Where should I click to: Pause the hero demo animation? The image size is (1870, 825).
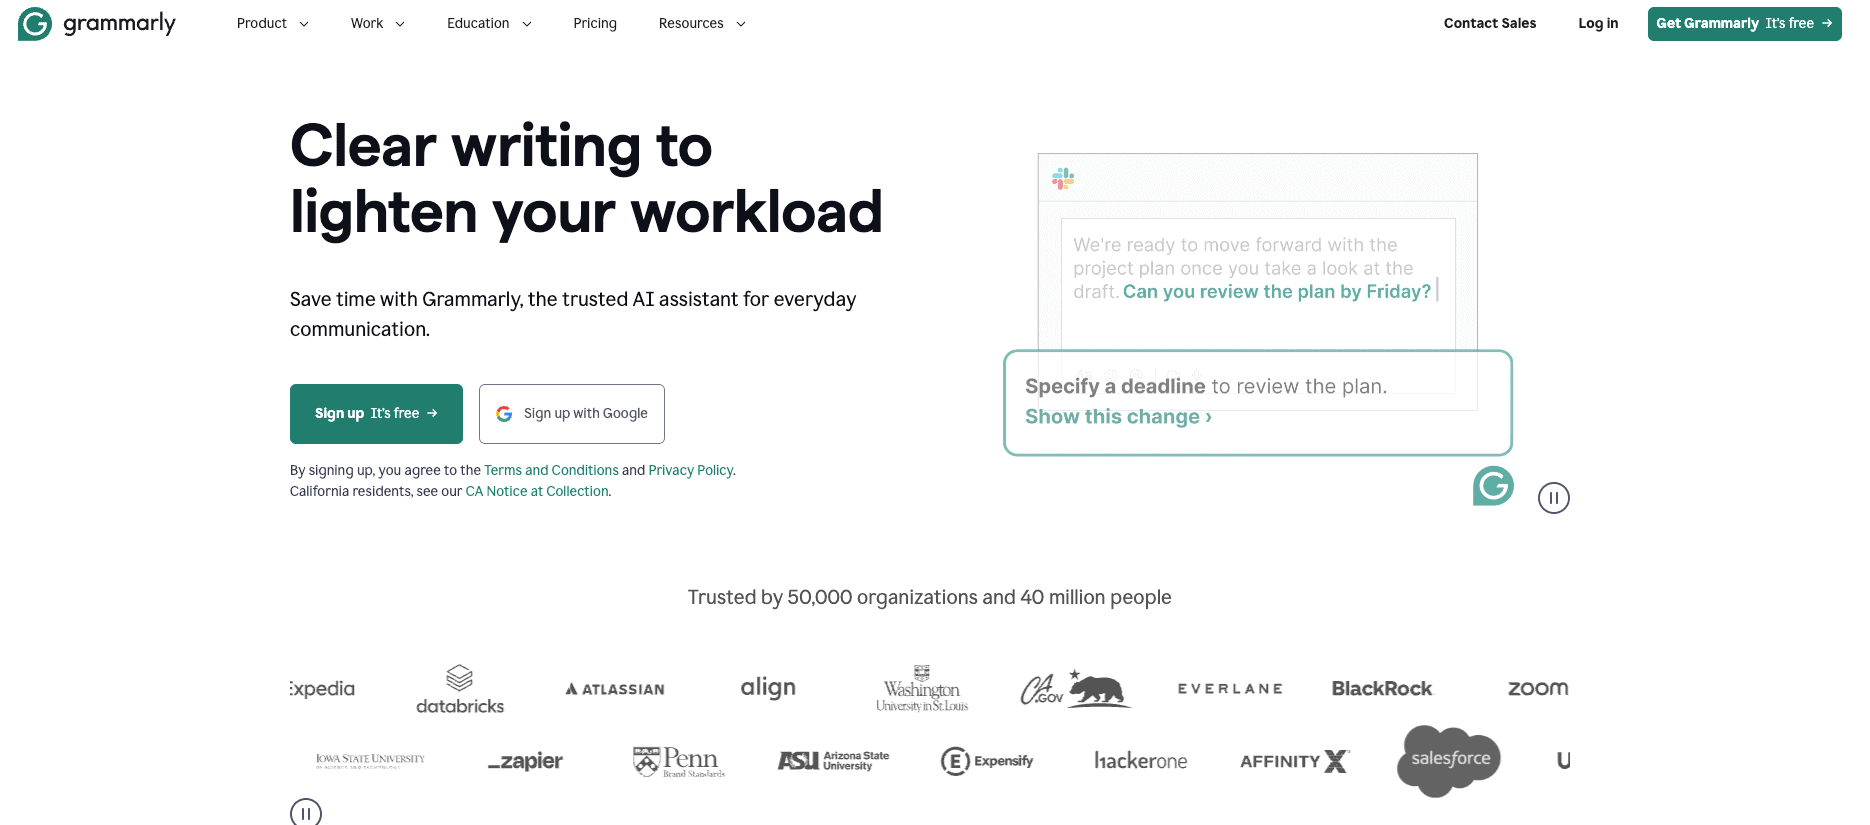1554,498
